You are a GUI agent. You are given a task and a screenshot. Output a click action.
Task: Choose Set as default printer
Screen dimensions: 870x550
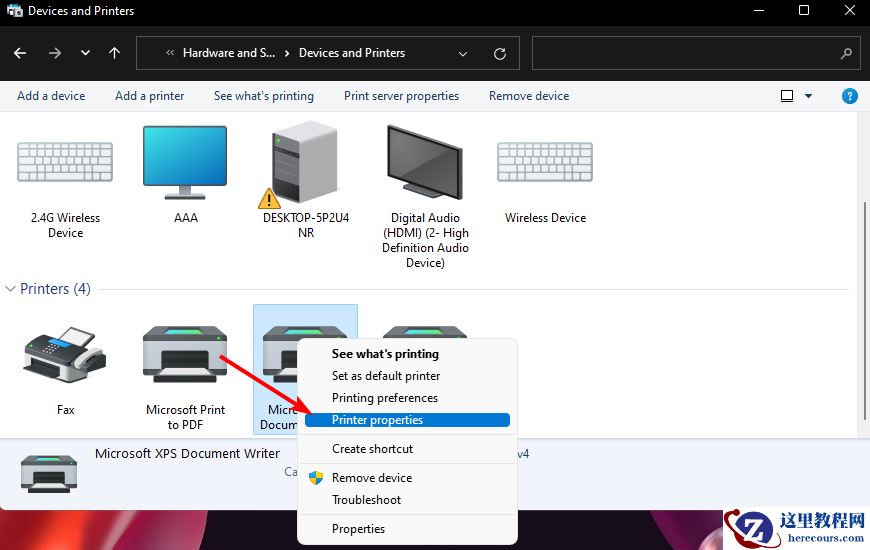click(x=386, y=376)
